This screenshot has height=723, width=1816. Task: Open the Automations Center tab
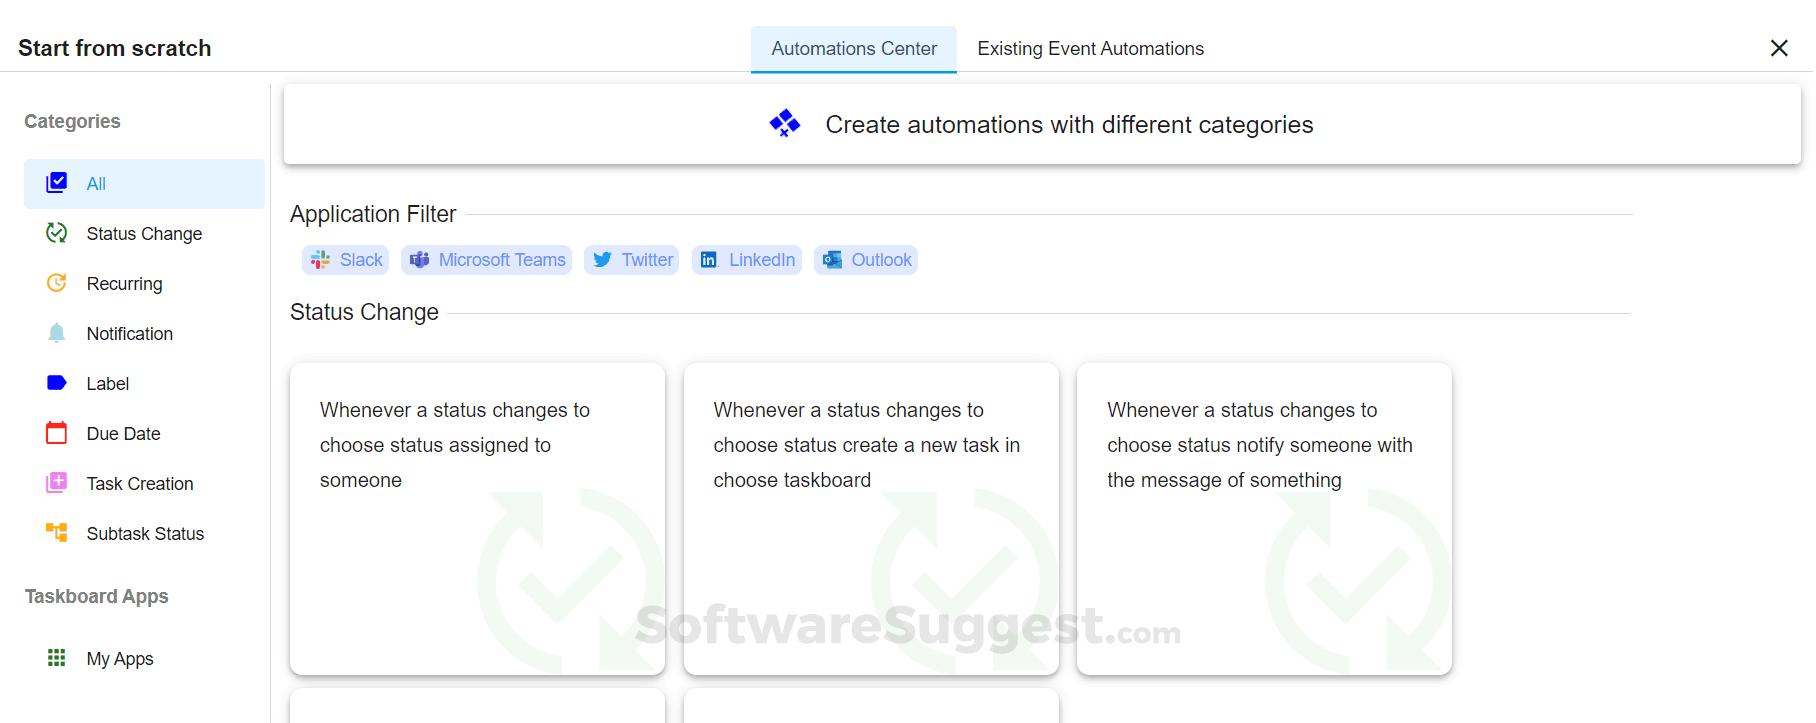tap(854, 49)
